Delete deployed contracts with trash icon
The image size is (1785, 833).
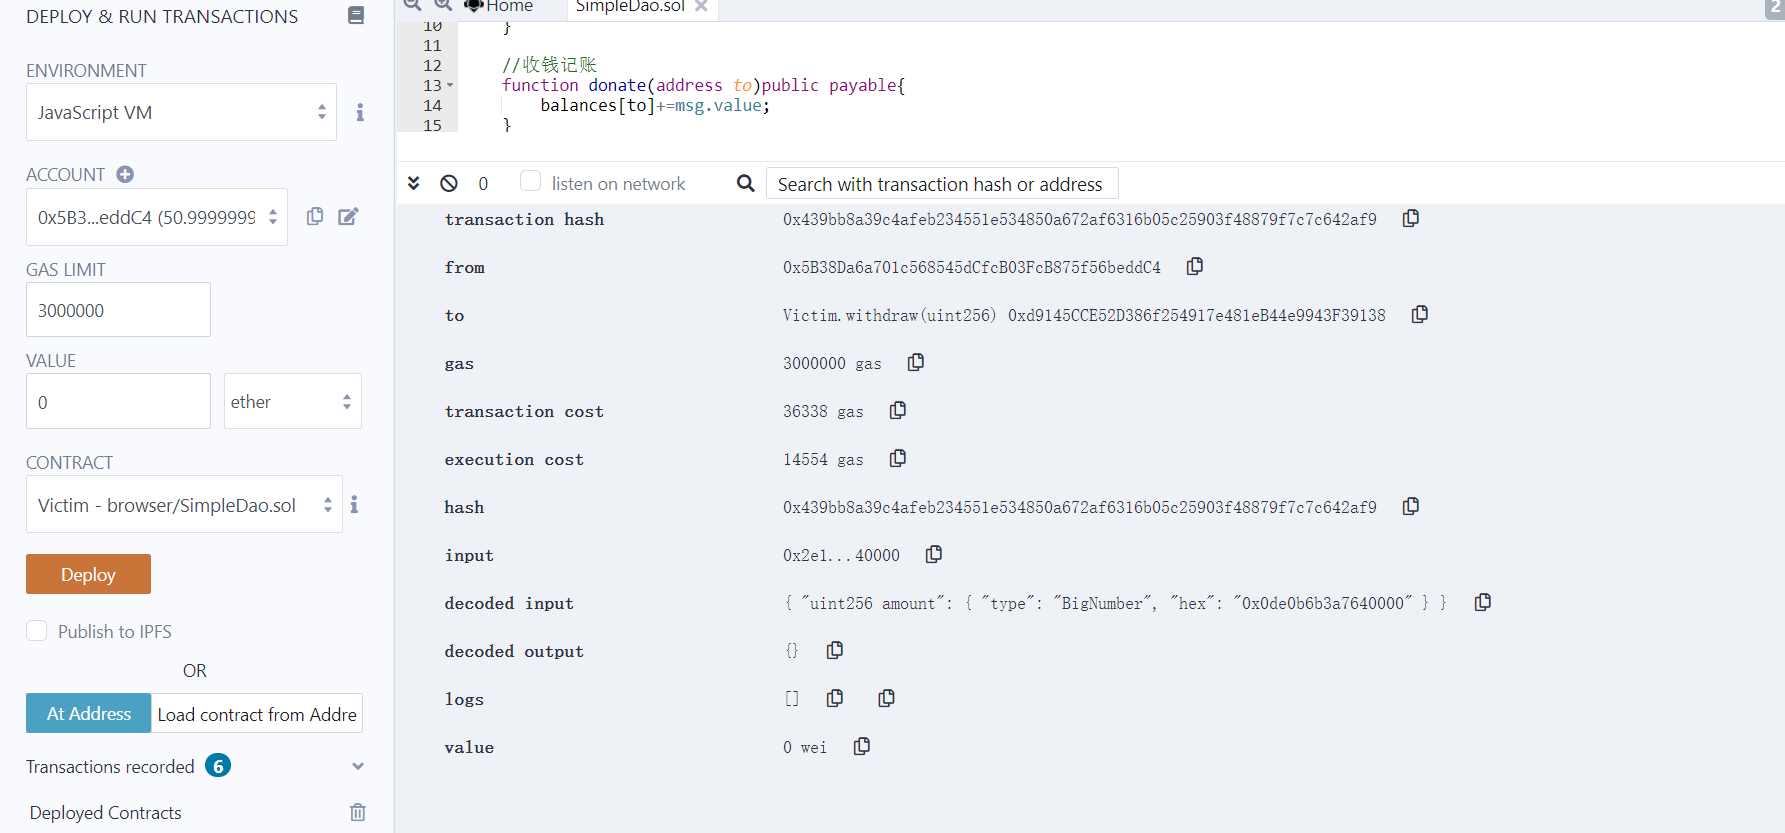click(357, 812)
